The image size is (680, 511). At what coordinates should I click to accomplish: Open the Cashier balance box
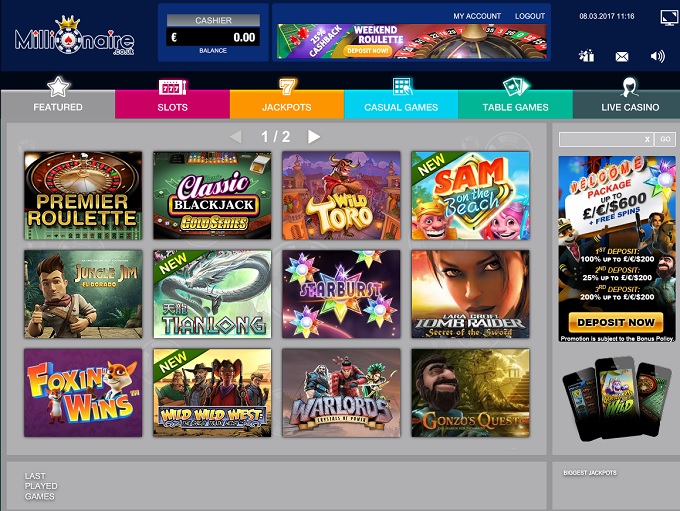click(x=213, y=33)
